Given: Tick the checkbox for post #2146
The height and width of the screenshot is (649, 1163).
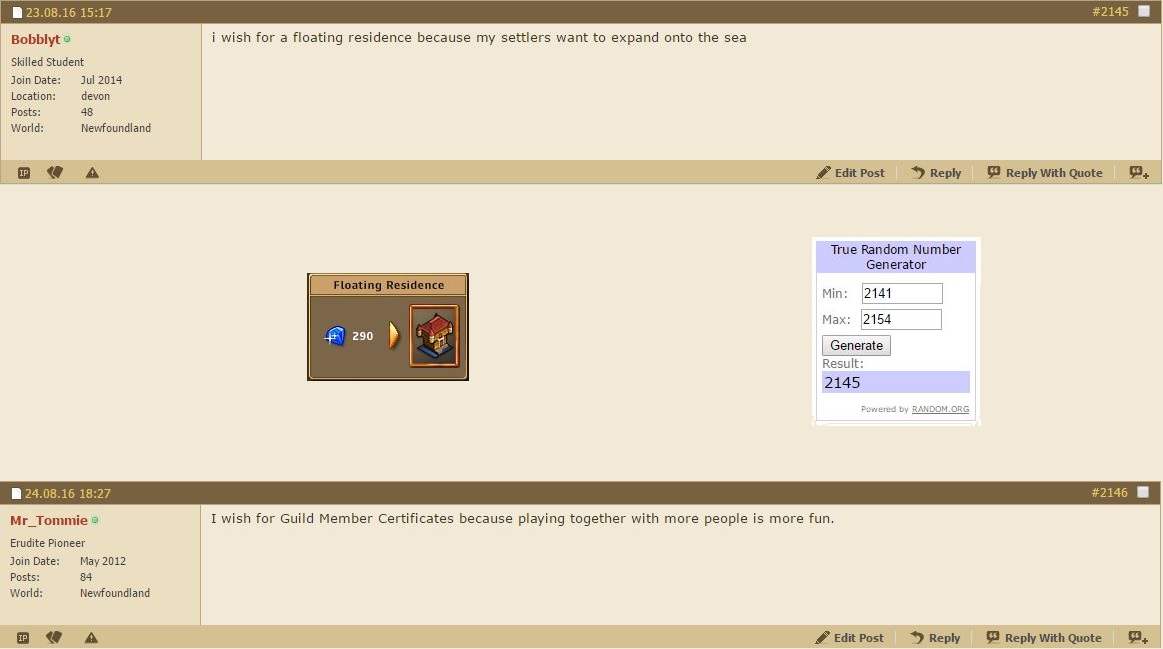Looking at the screenshot, I should (1143, 492).
